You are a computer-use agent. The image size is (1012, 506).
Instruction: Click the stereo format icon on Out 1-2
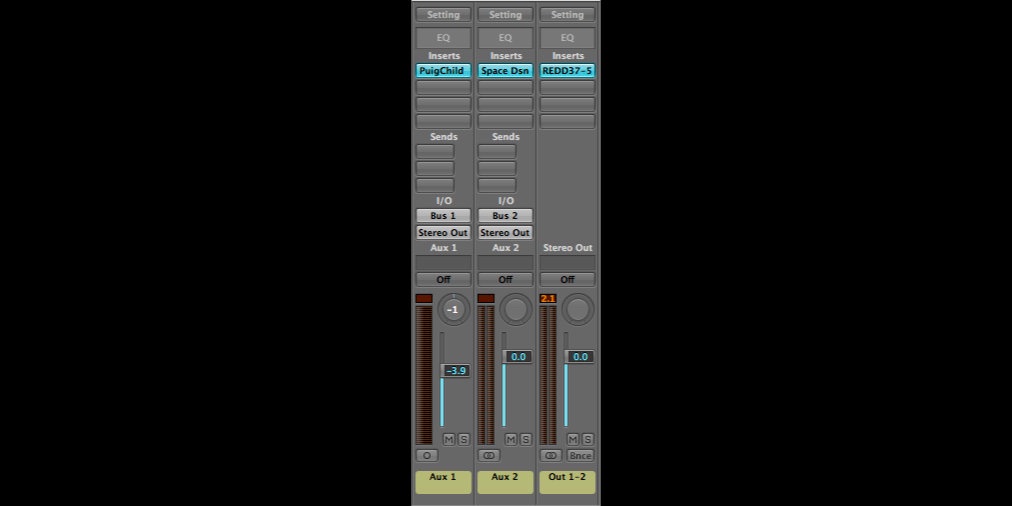point(550,455)
